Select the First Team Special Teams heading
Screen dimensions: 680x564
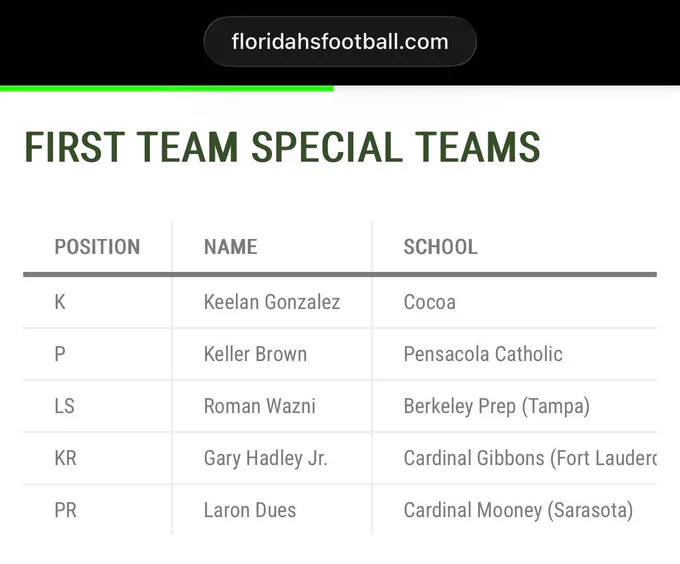click(x=282, y=147)
